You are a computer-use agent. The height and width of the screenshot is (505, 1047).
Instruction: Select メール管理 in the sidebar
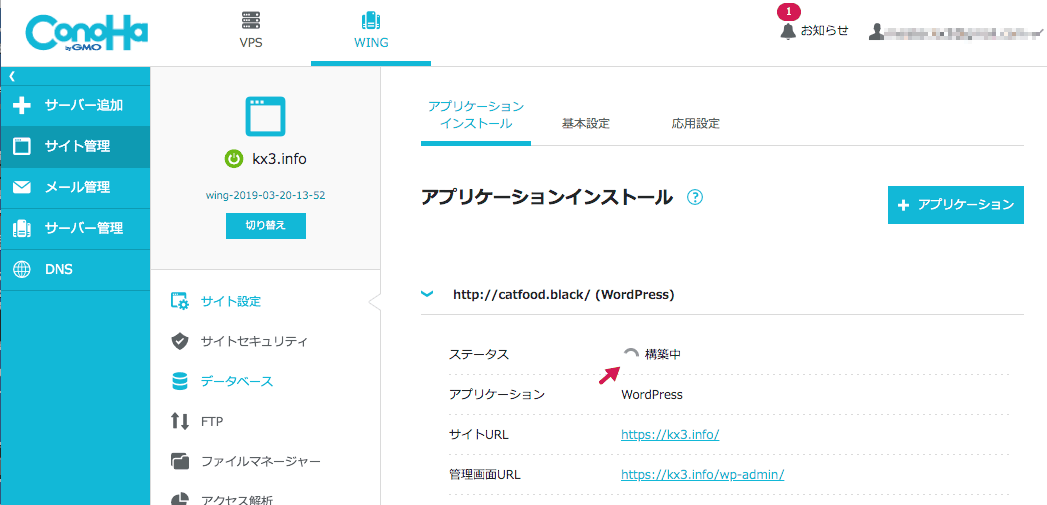pos(75,188)
